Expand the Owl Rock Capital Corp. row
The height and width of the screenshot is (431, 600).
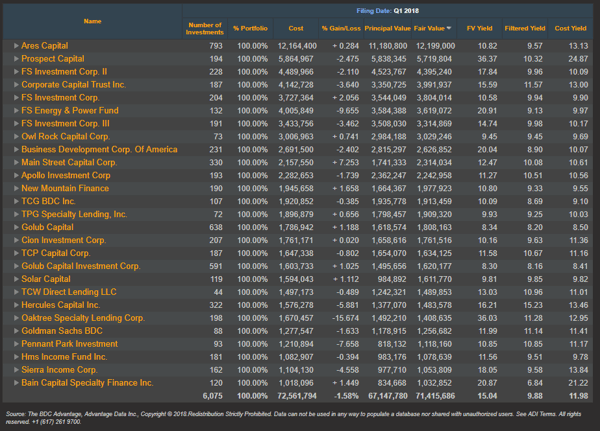click(16, 137)
